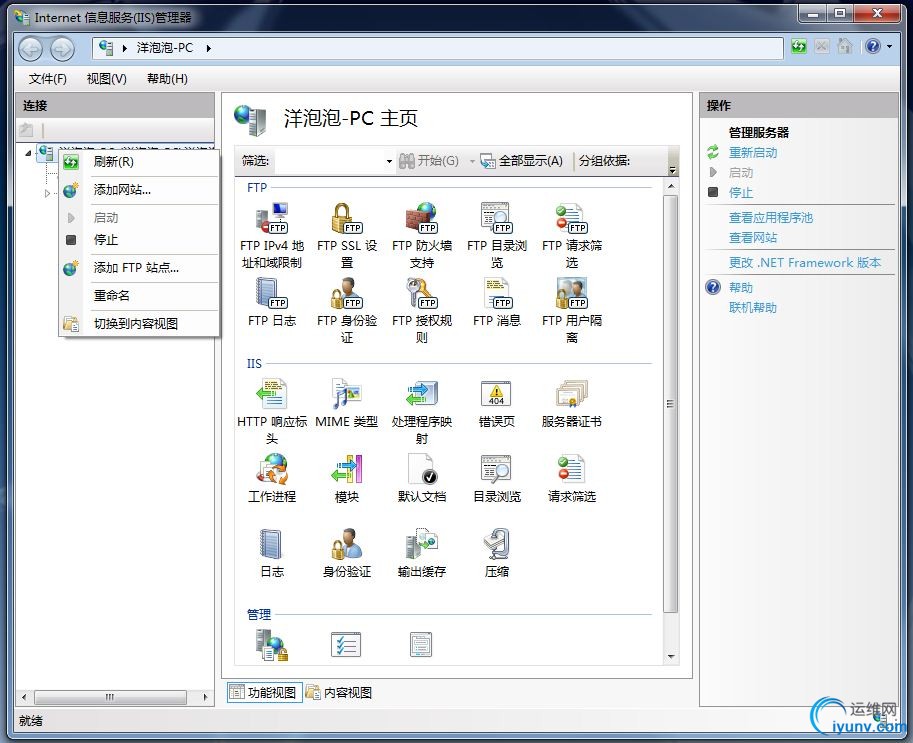913x743 pixels.
Task: Open FTP logging (FTP 日志) icon
Action: click(x=272, y=293)
